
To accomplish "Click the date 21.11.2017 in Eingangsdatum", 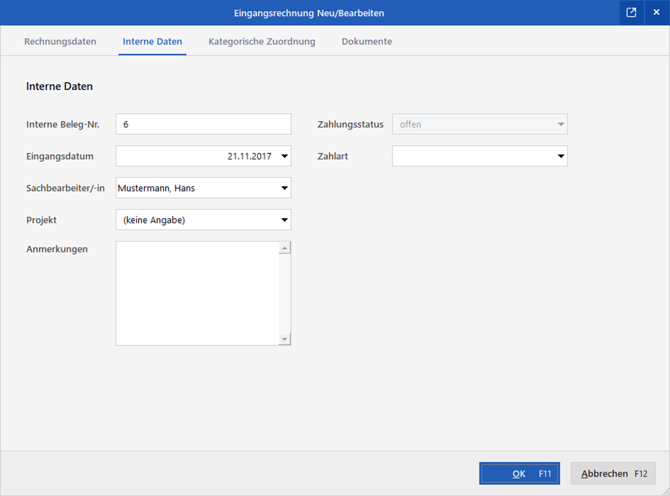I will coord(250,156).
